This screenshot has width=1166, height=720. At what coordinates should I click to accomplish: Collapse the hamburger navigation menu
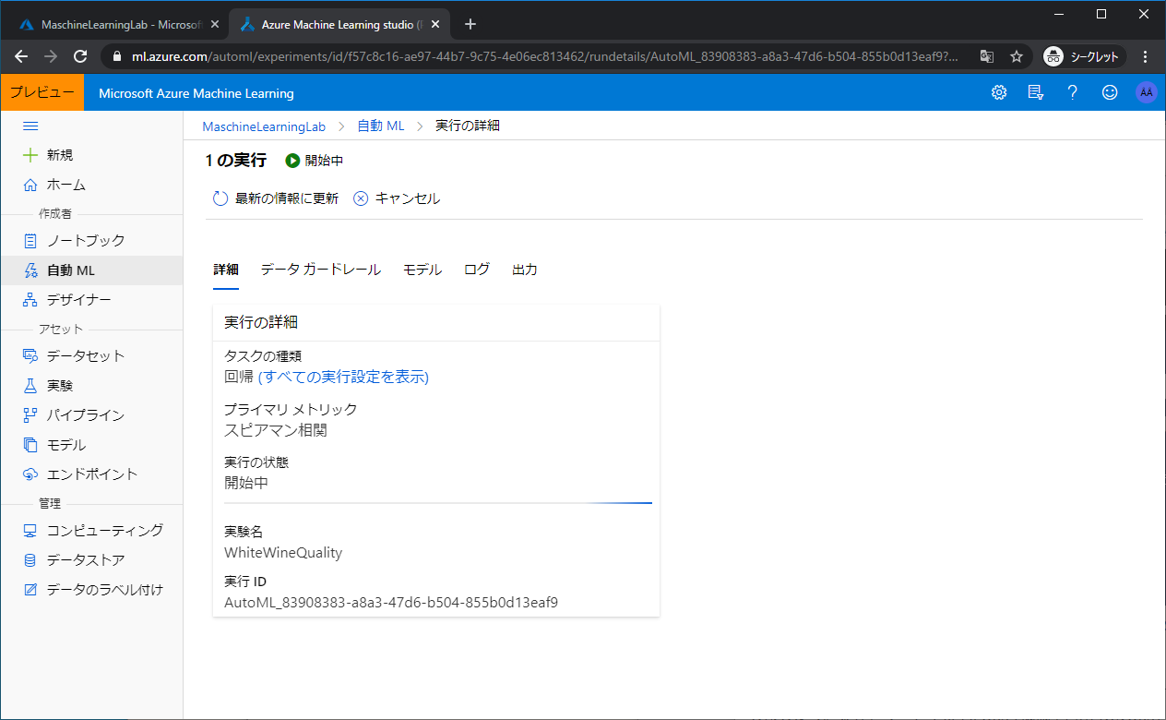coord(30,126)
